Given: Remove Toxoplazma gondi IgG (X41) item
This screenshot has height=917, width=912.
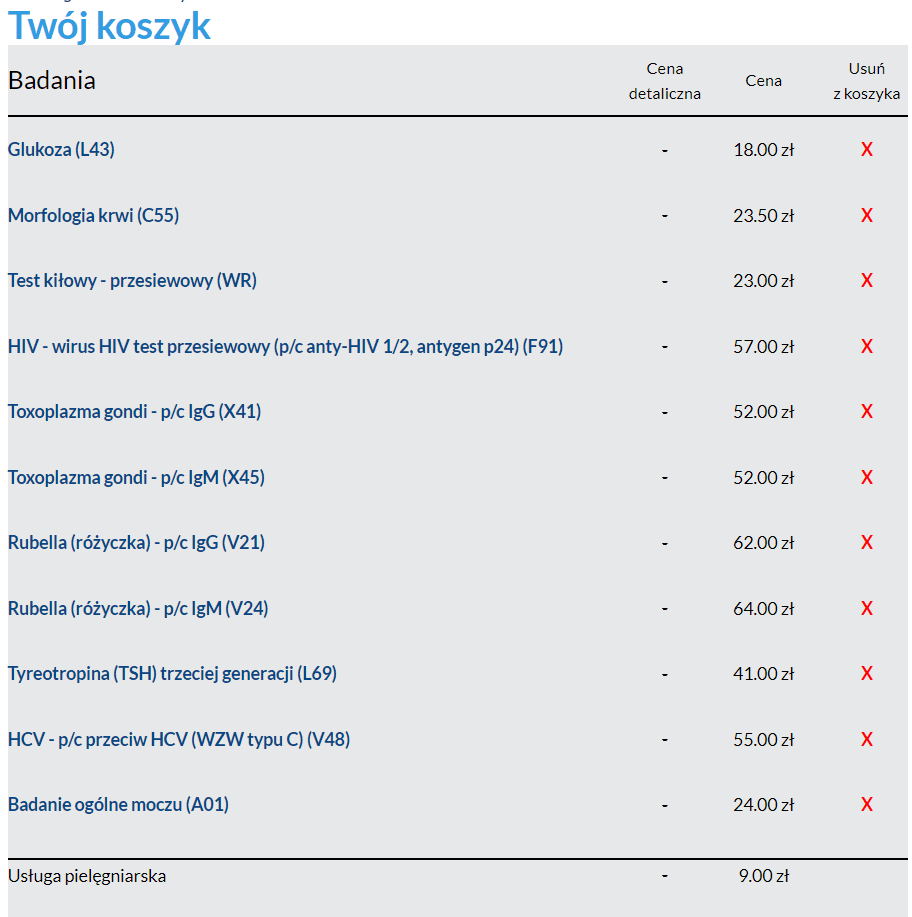Looking at the screenshot, I should pyautogui.click(x=867, y=412).
